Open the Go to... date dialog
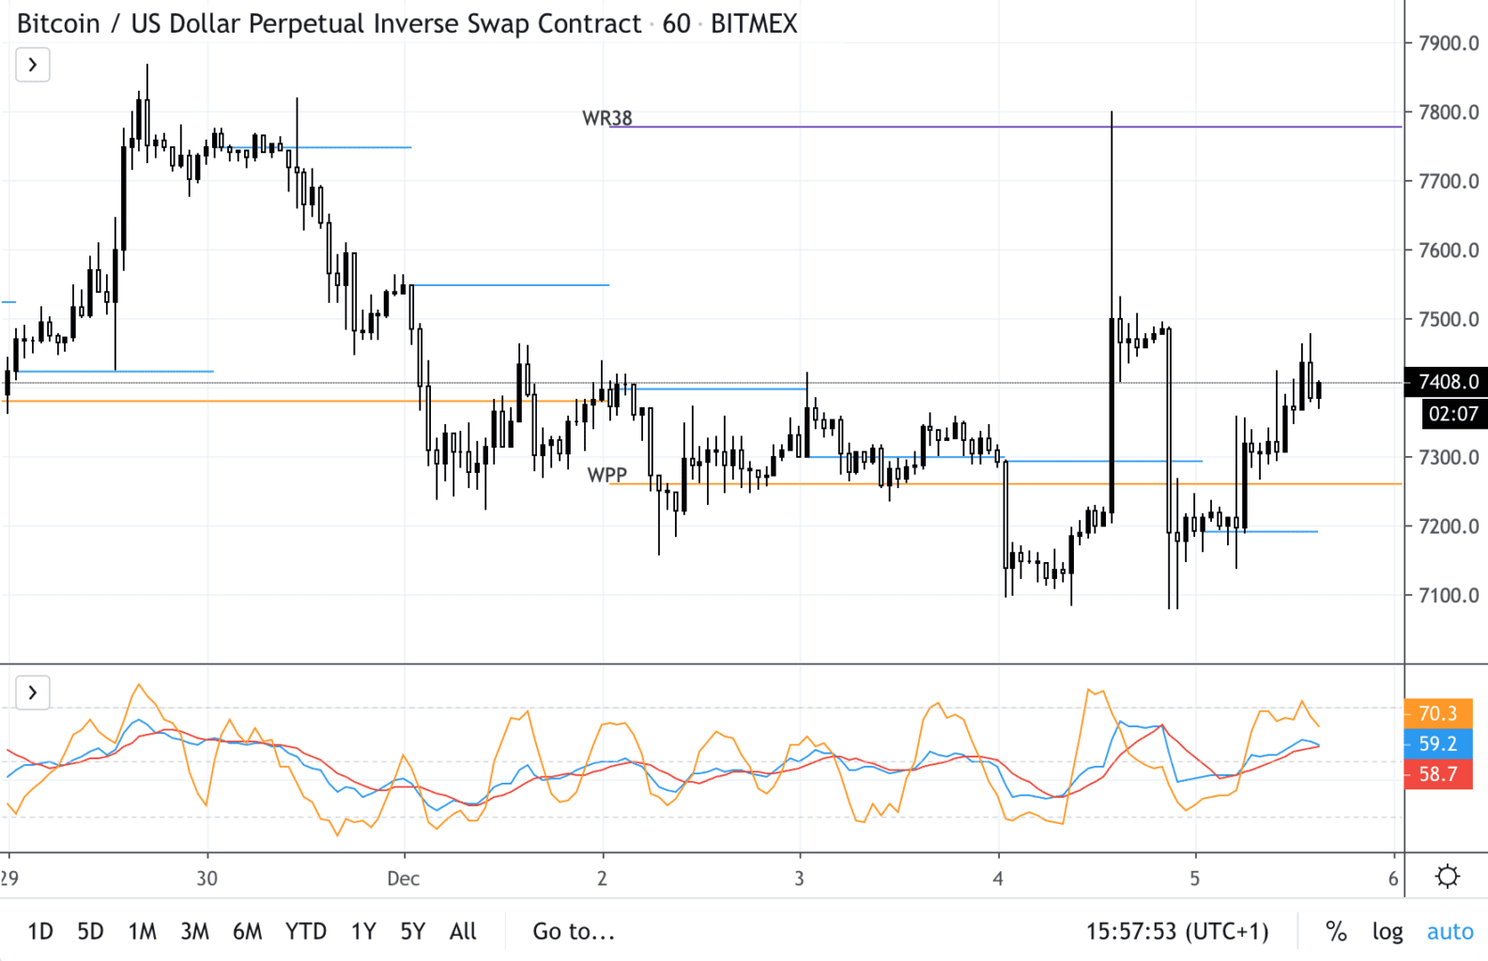The height and width of the screenshot is (961, 1488). [573, 931]
